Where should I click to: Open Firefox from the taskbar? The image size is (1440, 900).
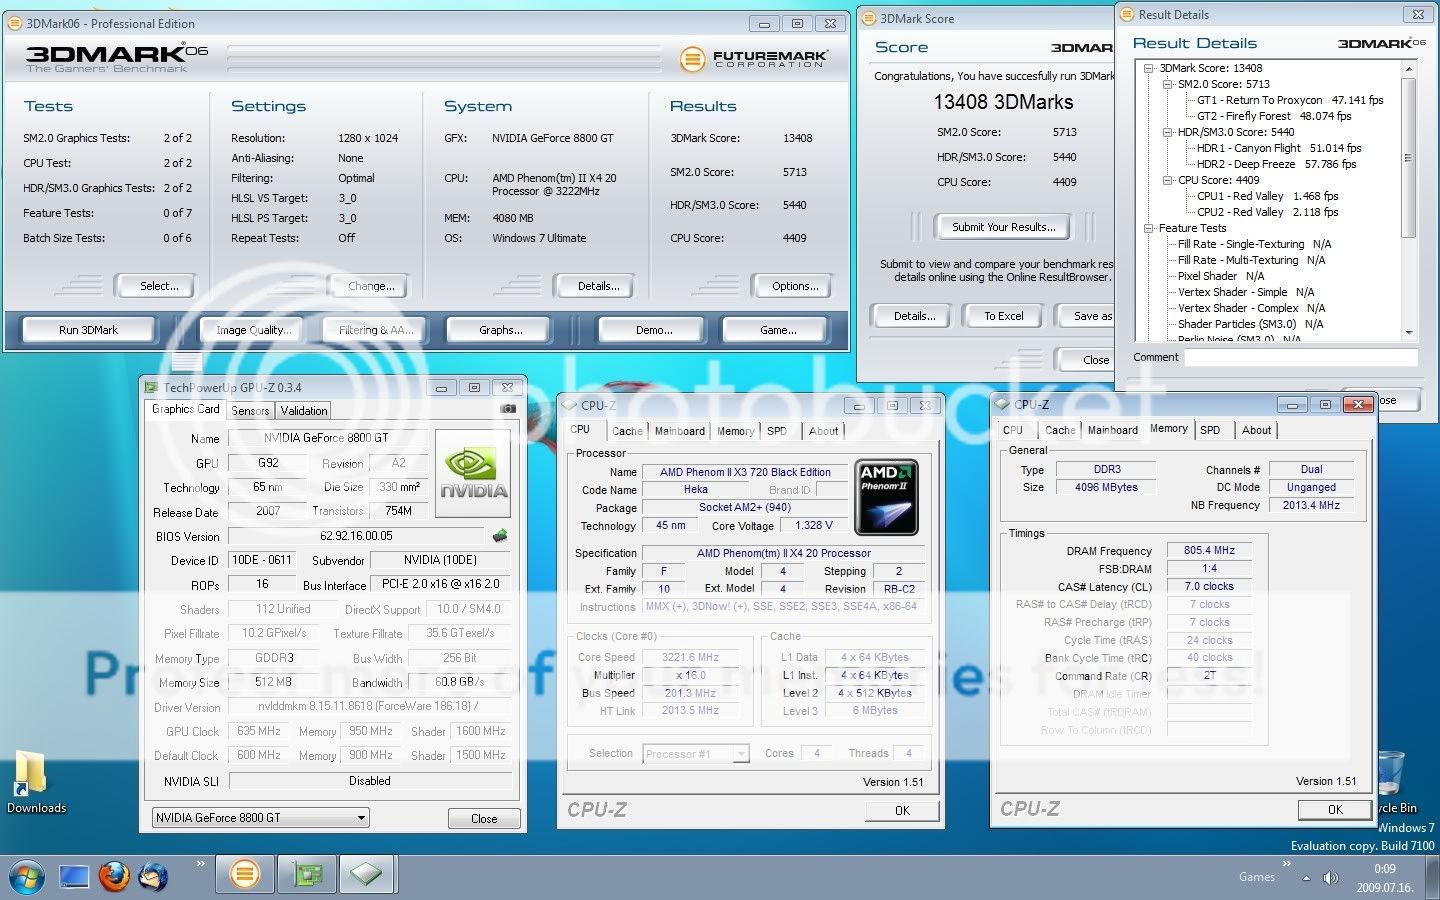[114, 876]
